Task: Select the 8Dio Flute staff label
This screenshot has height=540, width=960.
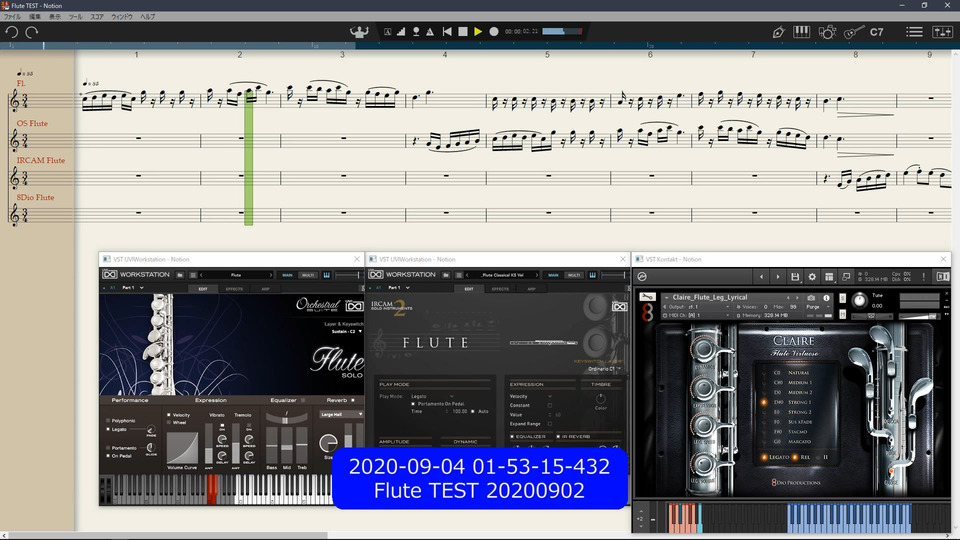Action: (36, 197)
